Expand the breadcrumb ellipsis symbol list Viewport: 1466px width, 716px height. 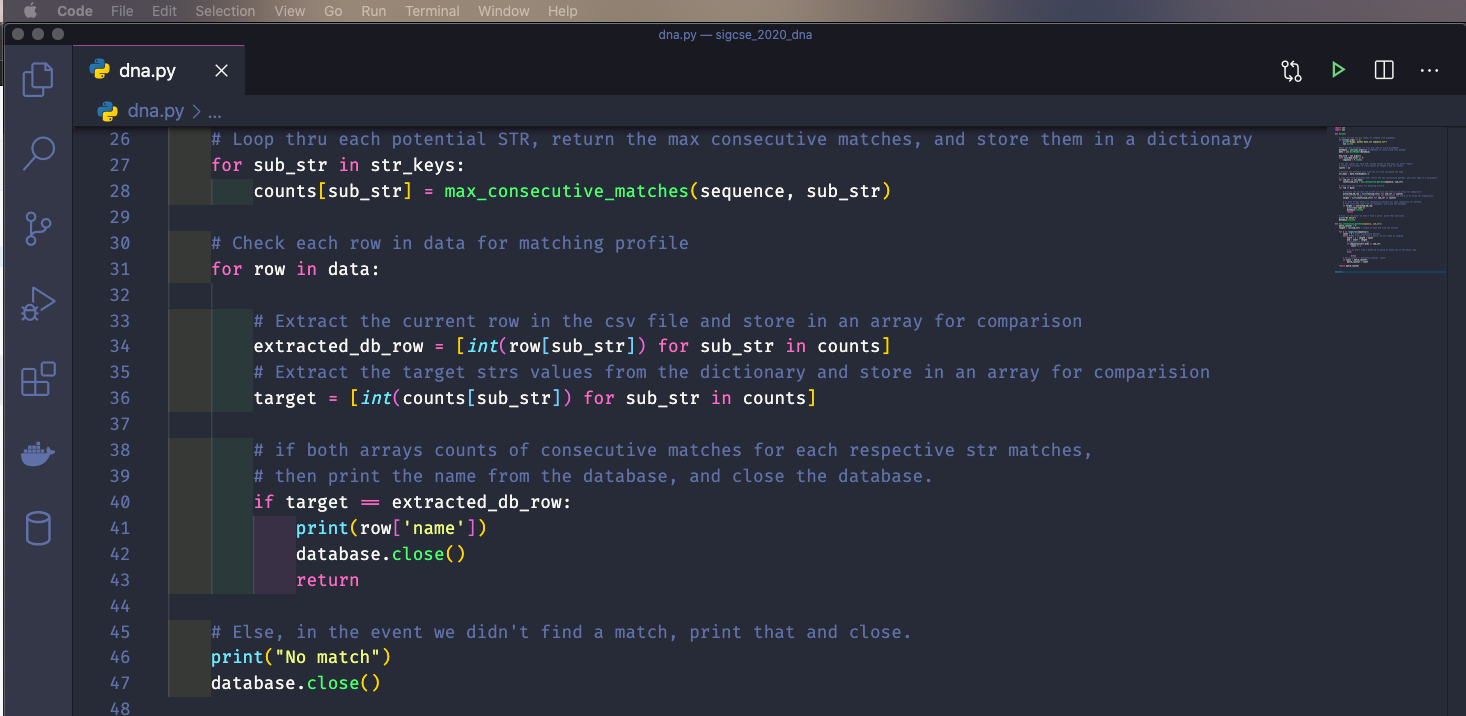tap(214, 111)
